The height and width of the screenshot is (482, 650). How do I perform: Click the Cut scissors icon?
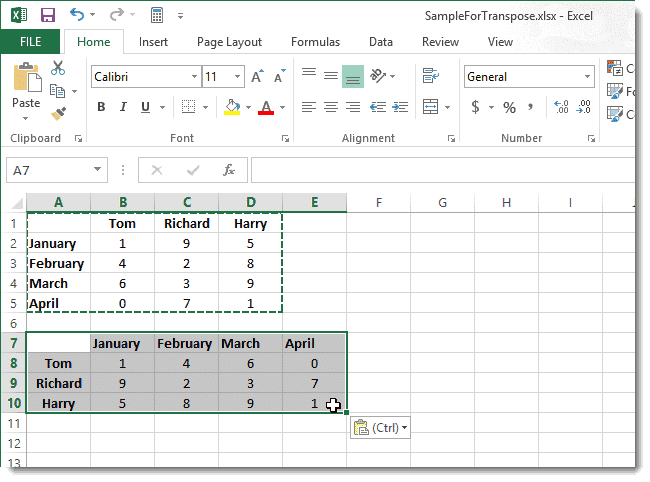tap(58, 68)
